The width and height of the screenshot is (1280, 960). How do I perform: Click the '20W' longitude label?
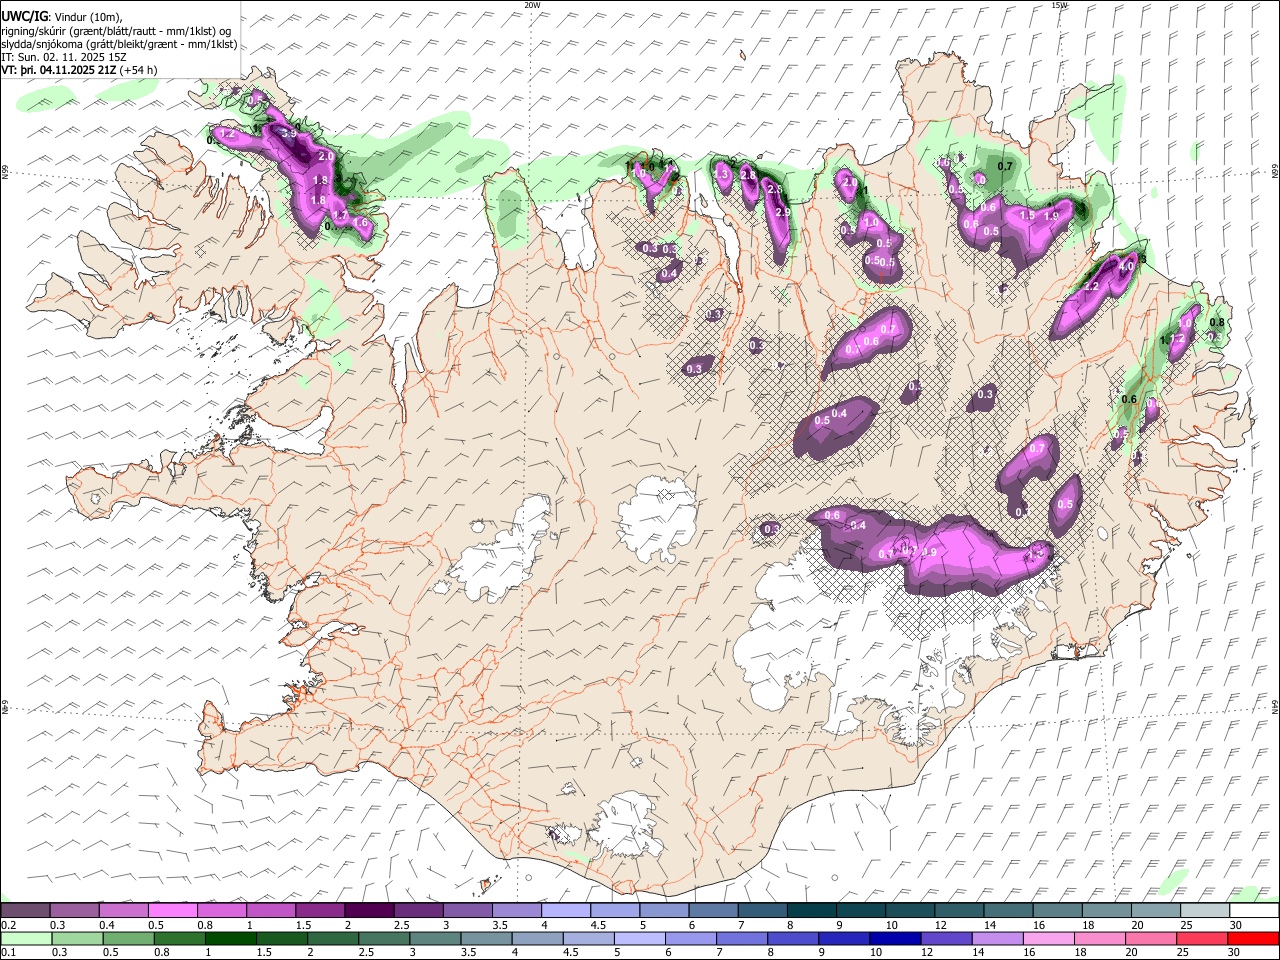click(x=532, y=5)
